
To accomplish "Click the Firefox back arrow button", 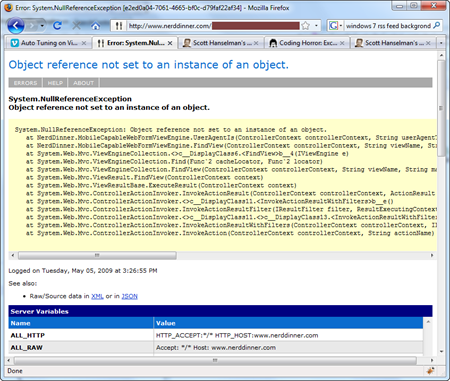I will [x=16, y=25].
